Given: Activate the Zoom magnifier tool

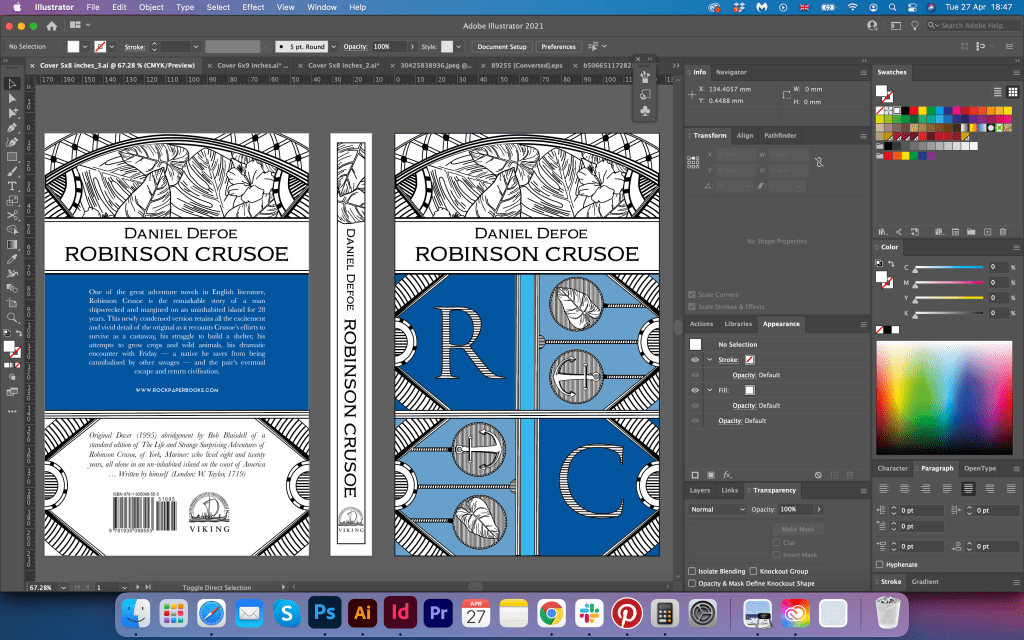Looking at the screenshot, I should (13, 318).
